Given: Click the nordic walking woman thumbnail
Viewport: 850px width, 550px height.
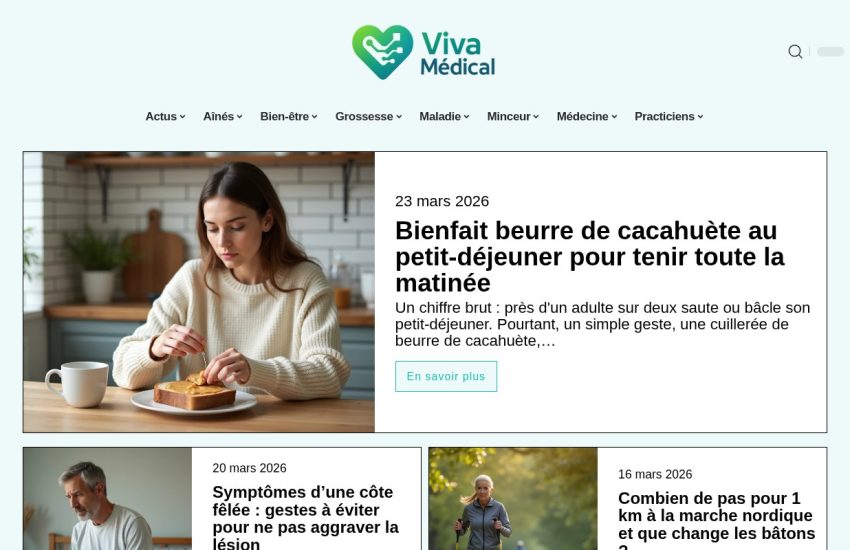Looking at the screenshot, I should coord(513,499).
